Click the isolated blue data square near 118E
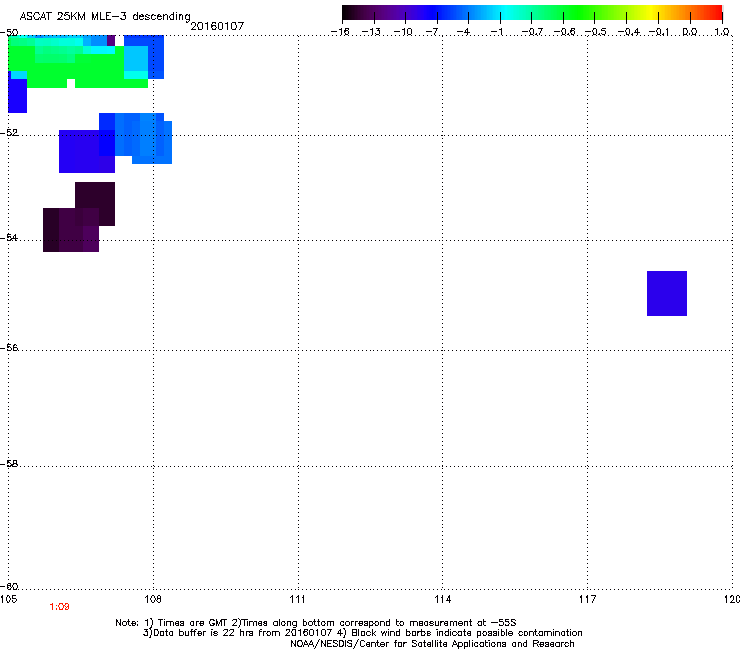 pyautogui.click(x=667, y=293)
